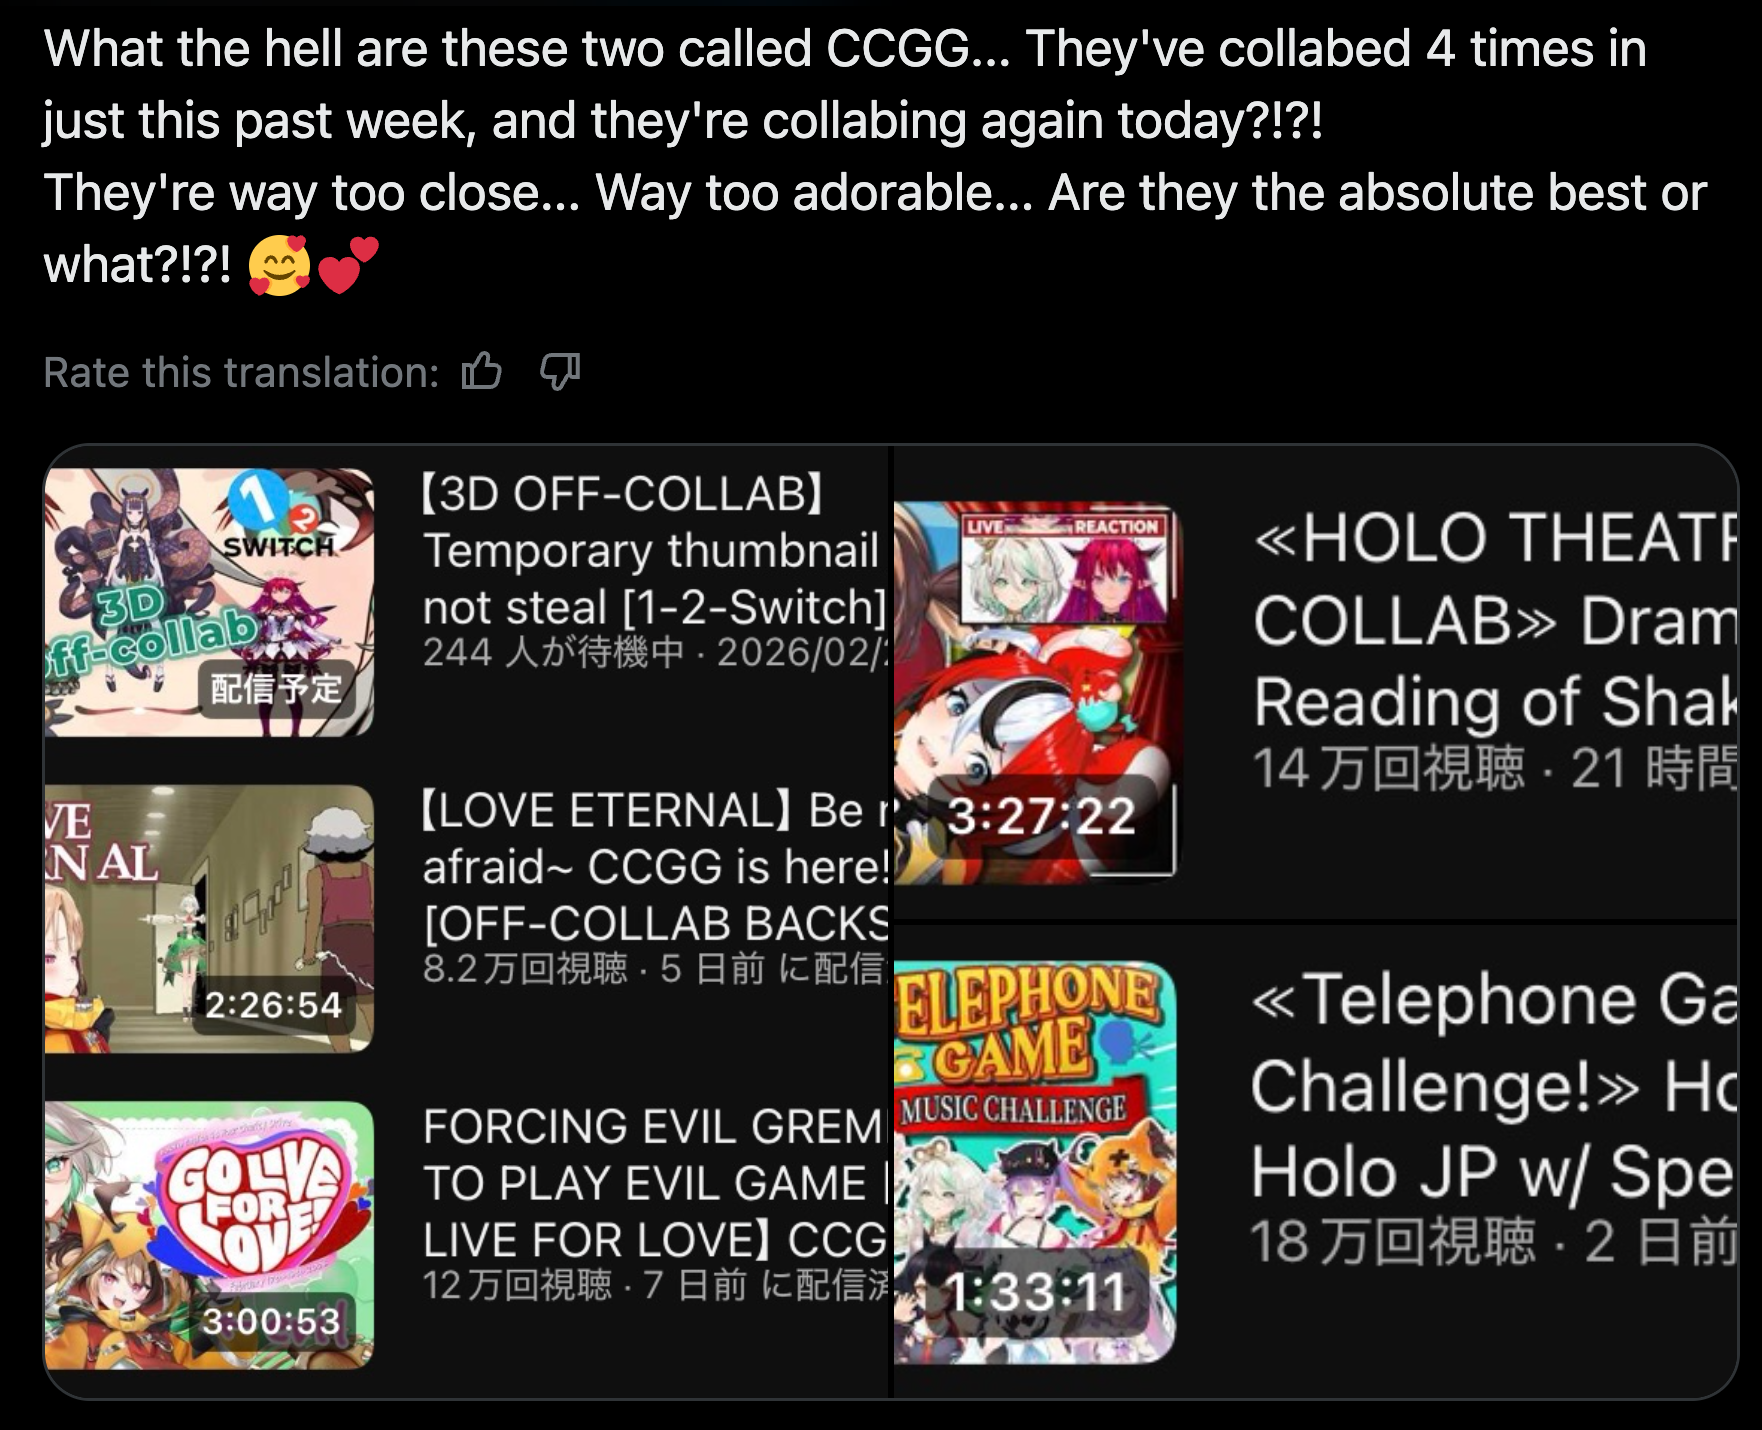Click the 3:27:22 duration badge
The image size is (1762, 1430).
(1041, 816)
